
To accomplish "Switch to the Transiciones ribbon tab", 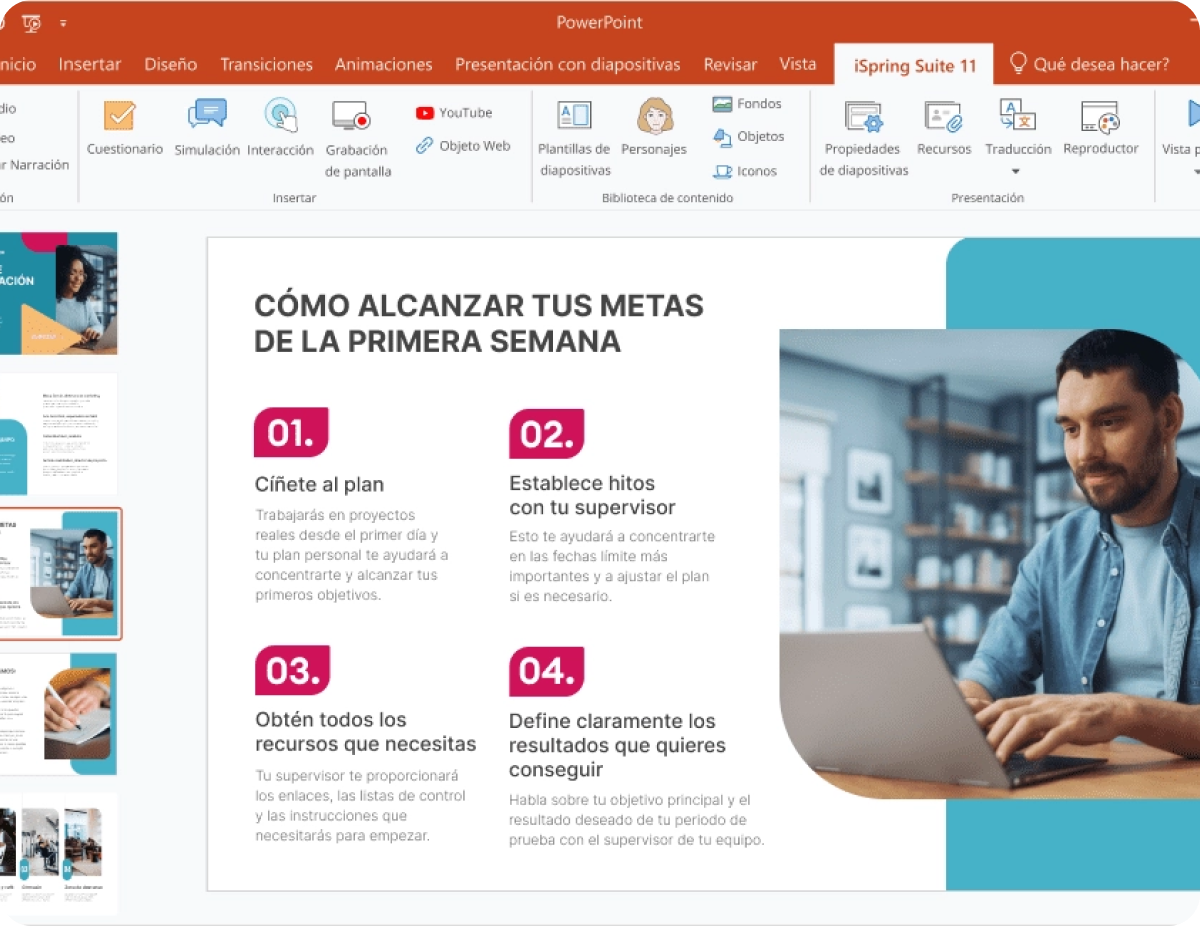I will (266, 64).
